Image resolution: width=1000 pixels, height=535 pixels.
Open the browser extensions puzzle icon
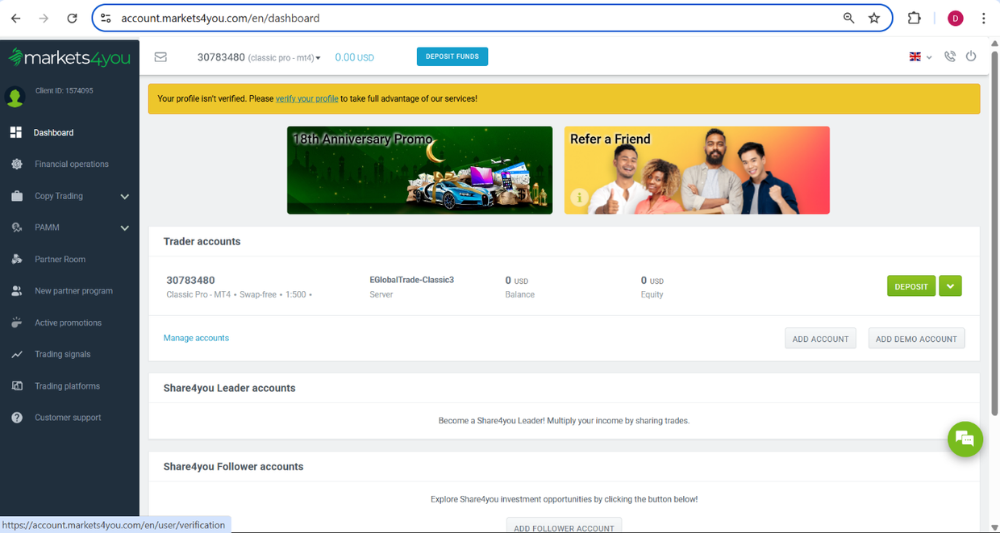tap(913, 18)
